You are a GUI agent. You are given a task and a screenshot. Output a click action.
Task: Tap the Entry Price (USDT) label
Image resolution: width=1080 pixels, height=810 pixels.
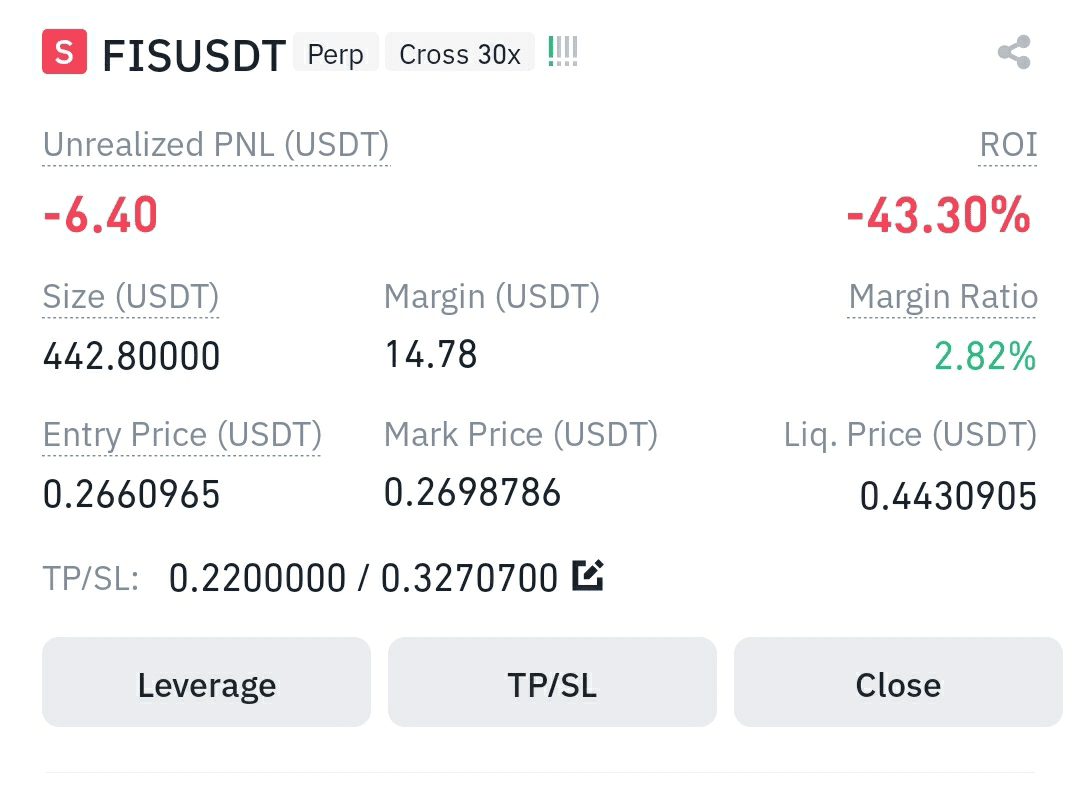[x=182, y=435]
